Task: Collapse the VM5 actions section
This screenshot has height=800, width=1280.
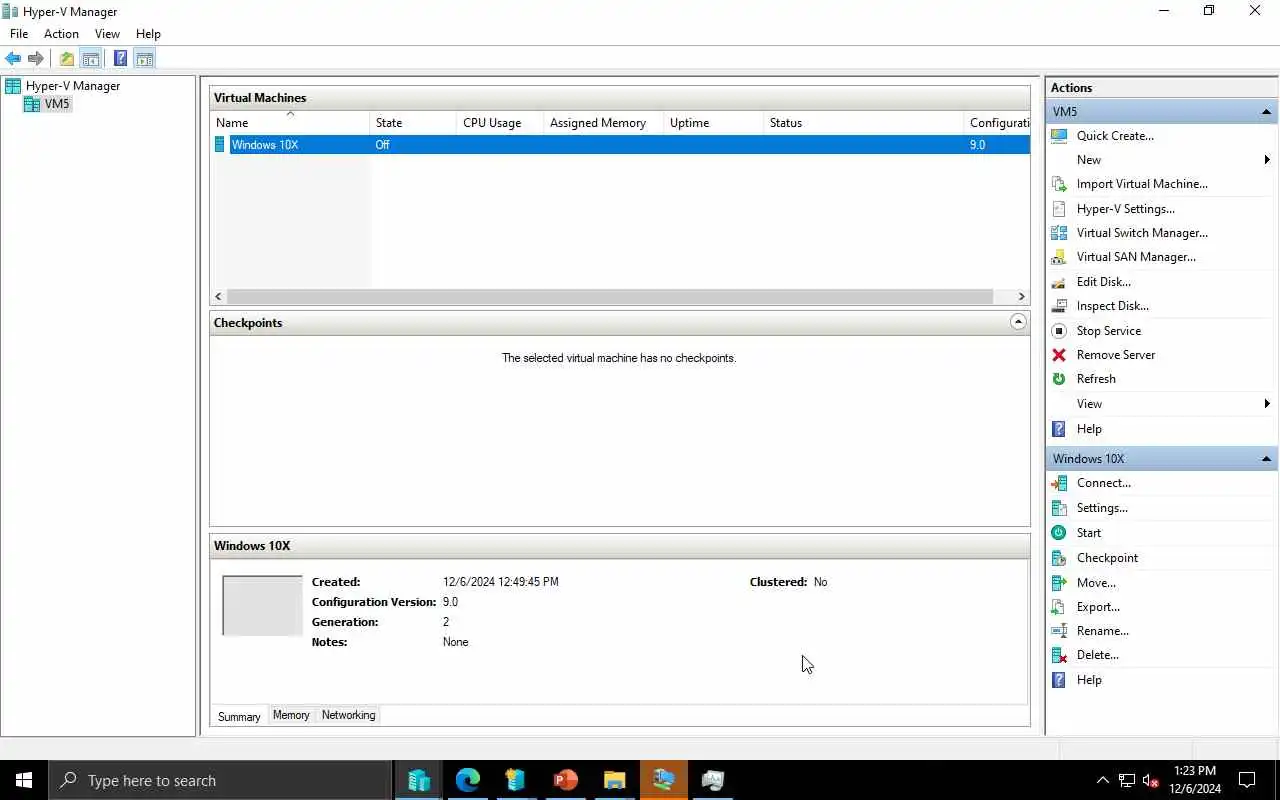Action: coord(1266,112)
